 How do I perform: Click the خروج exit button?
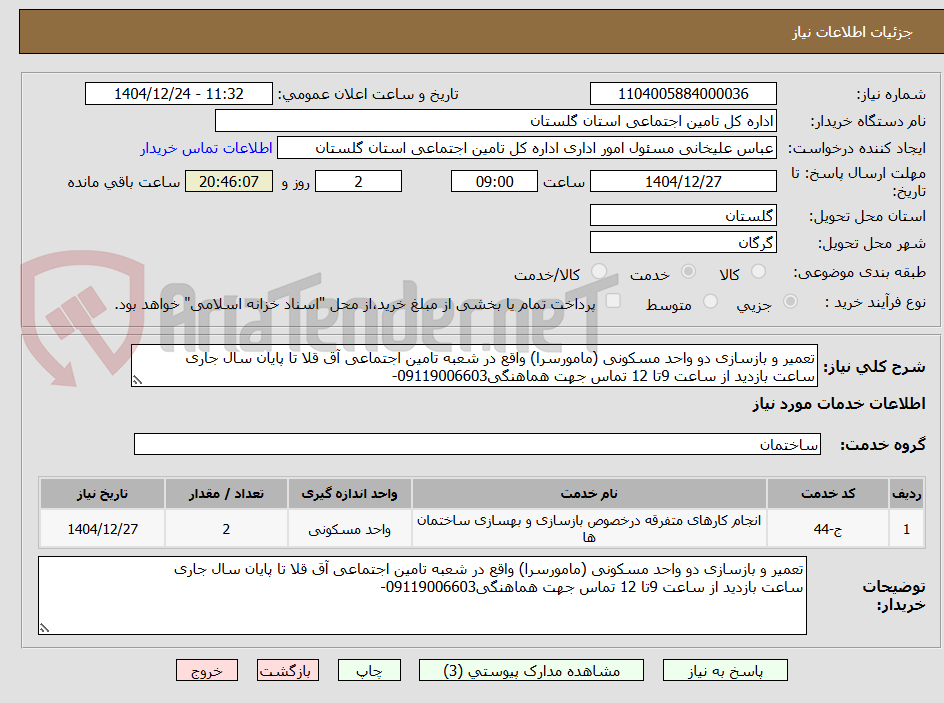206,670
